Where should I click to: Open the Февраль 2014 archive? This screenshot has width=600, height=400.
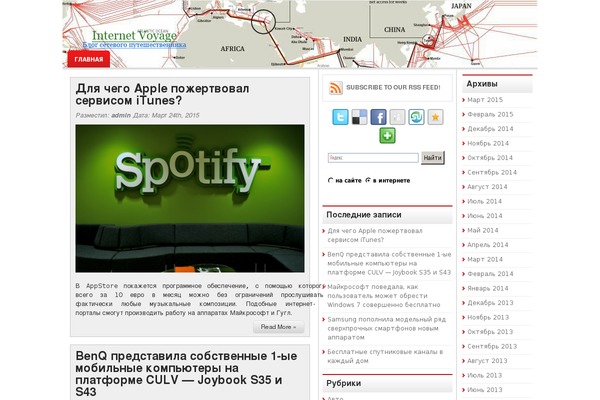tap(490, 274)
